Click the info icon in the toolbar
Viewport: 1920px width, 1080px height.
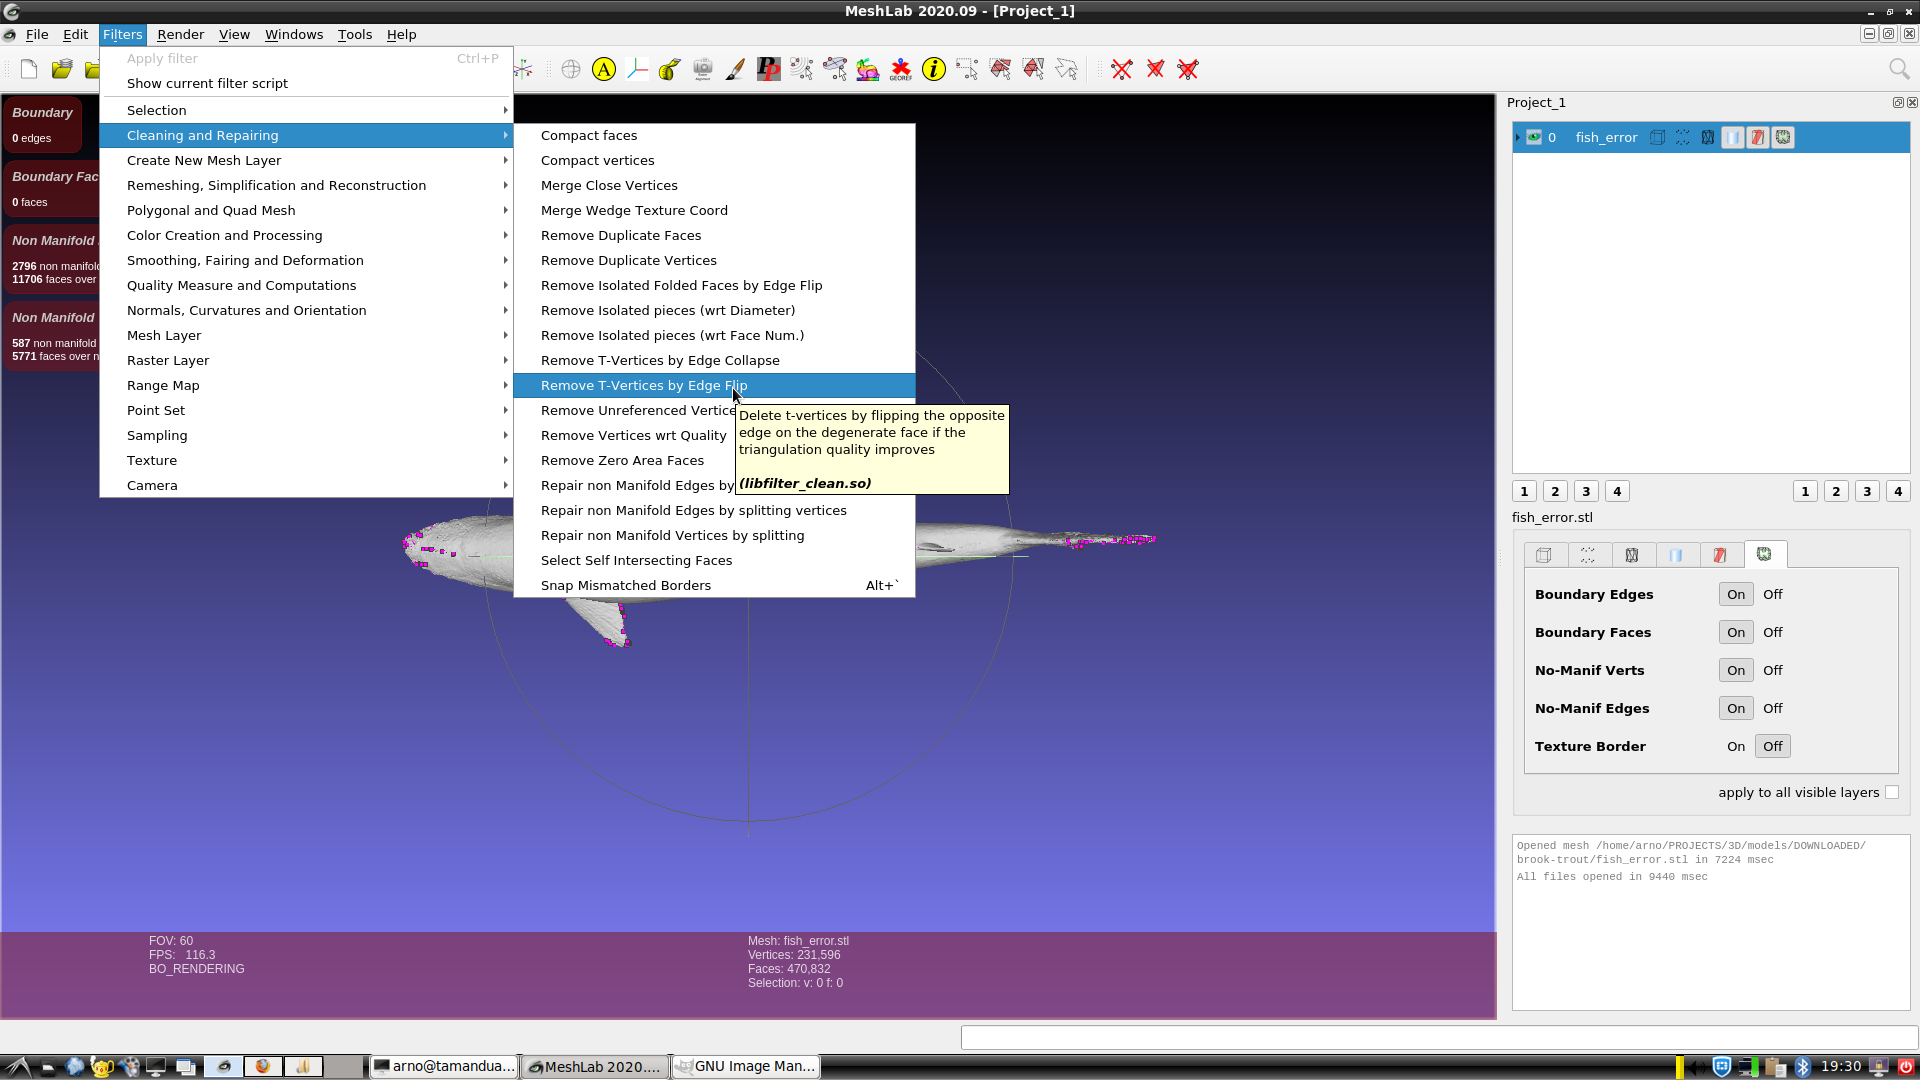click(x=933, y=69)
